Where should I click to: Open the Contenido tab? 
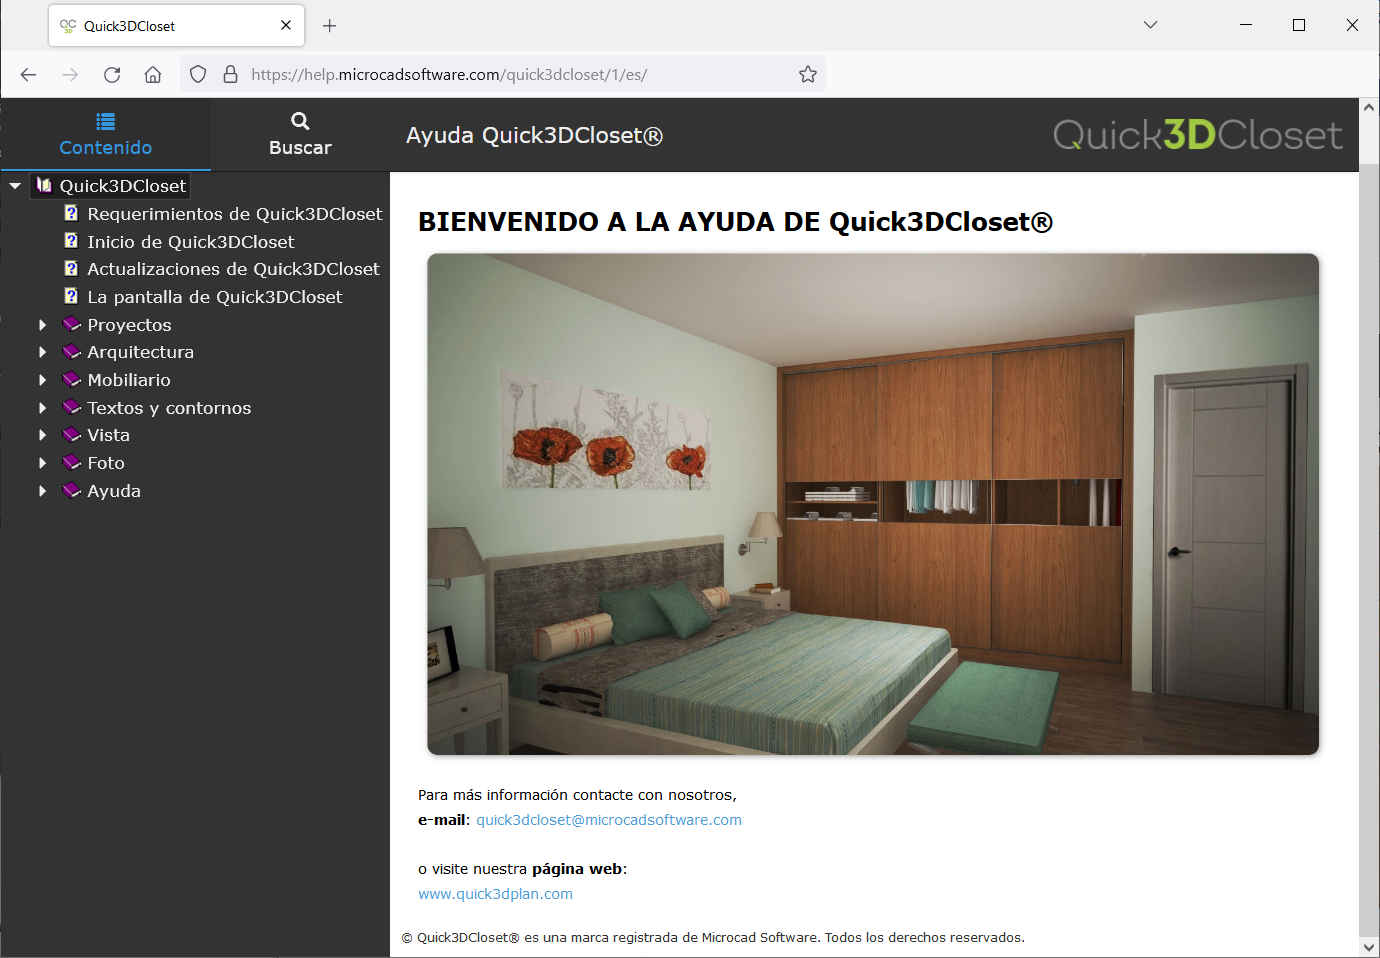(x=105, y=134)
